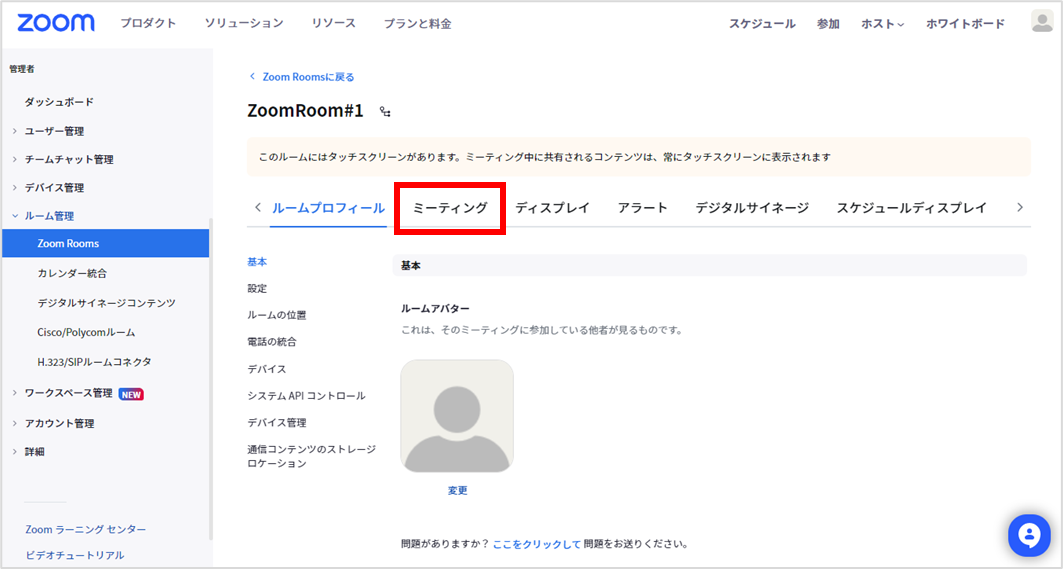Expand 詳細 in the sidebar
This screenshot has height=569, width=1063.
point(34,452)
